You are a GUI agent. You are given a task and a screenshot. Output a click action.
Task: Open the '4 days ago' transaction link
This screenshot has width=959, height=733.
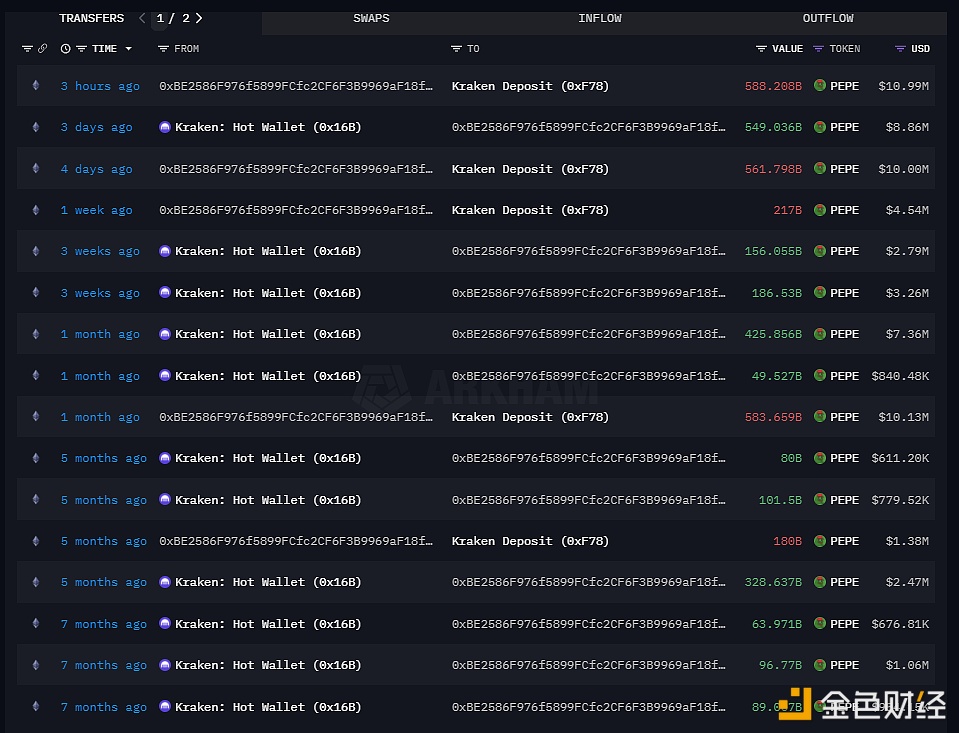click(x=97, y=169)
